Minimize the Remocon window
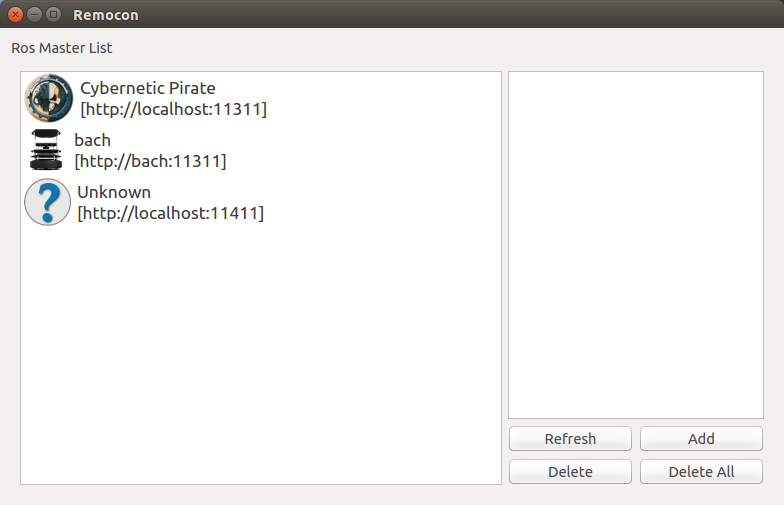The height and width of the screenshot is (505, 784). click(x=34, y=15)
